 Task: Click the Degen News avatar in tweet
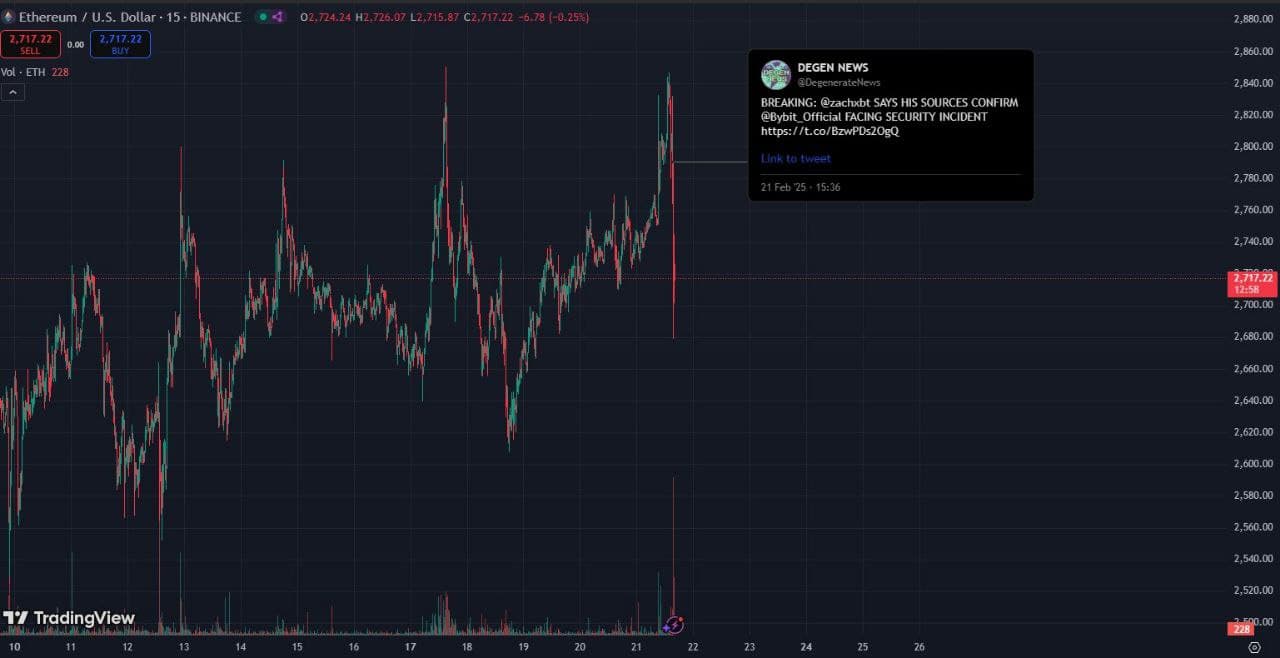pyautogui.click(x=776, y=75)
